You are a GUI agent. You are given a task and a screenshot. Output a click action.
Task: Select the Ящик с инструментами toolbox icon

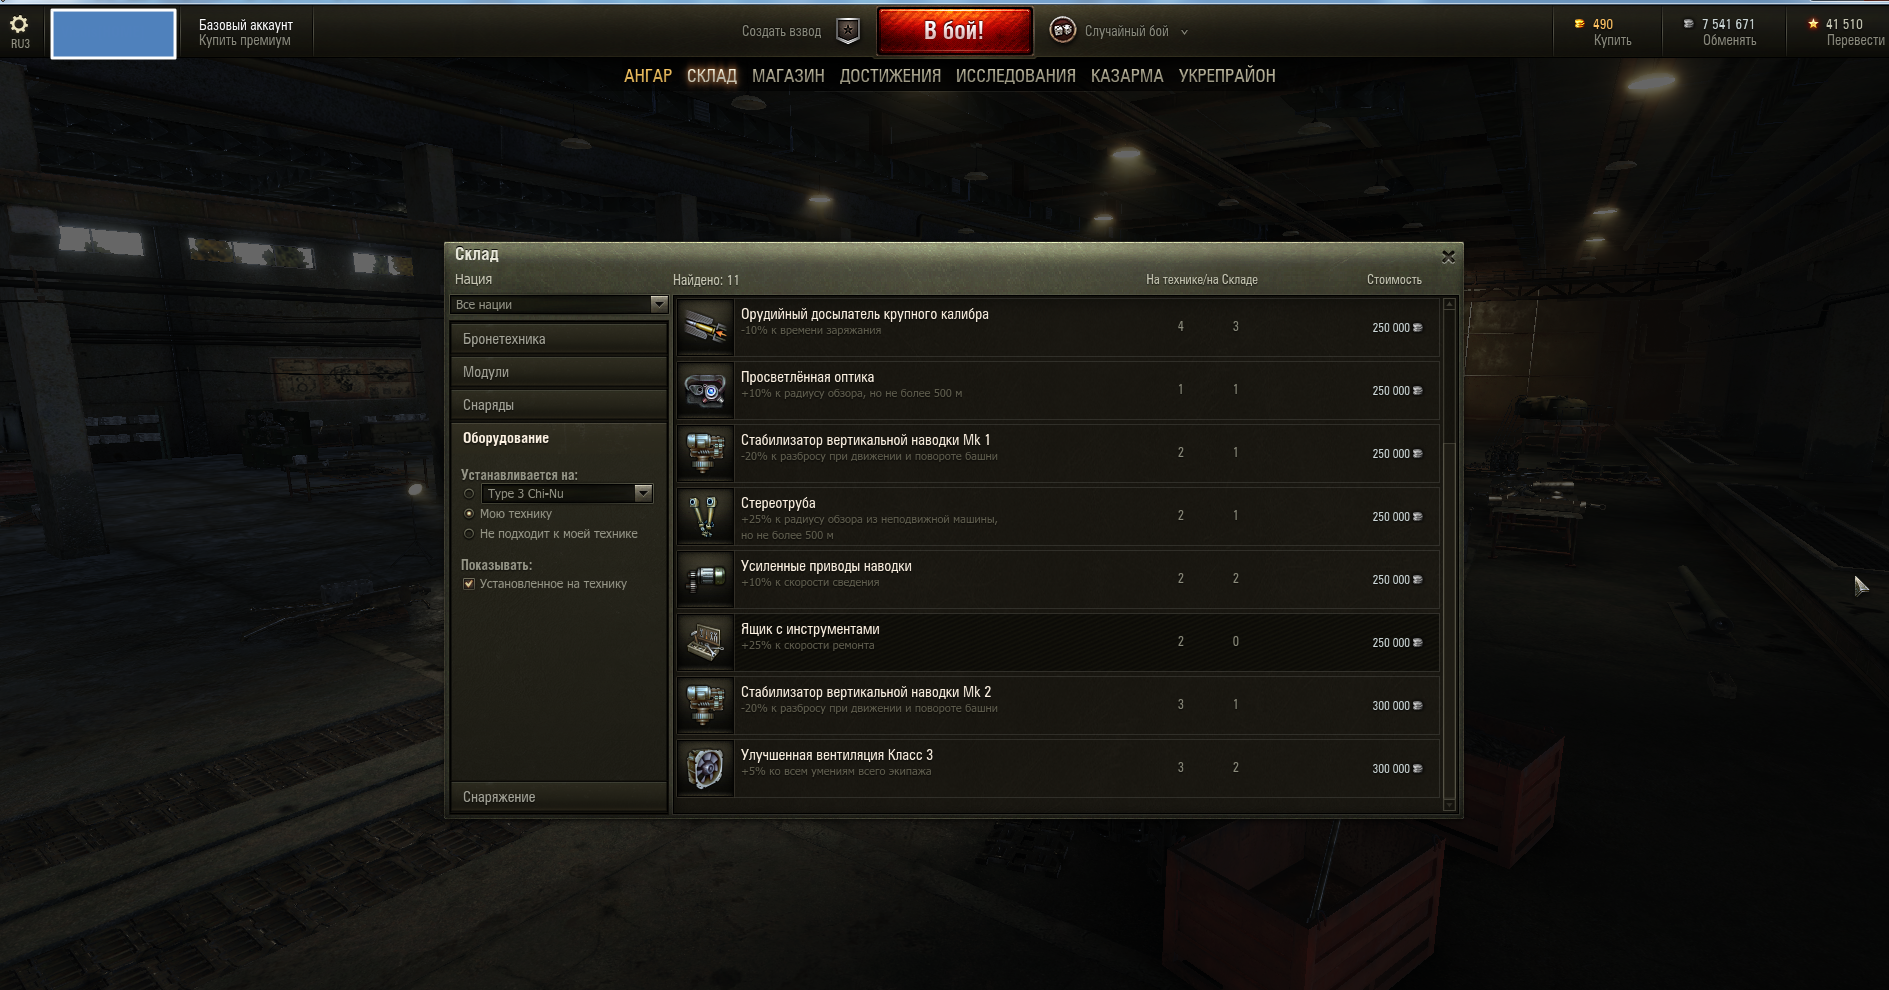coord(706,642)
